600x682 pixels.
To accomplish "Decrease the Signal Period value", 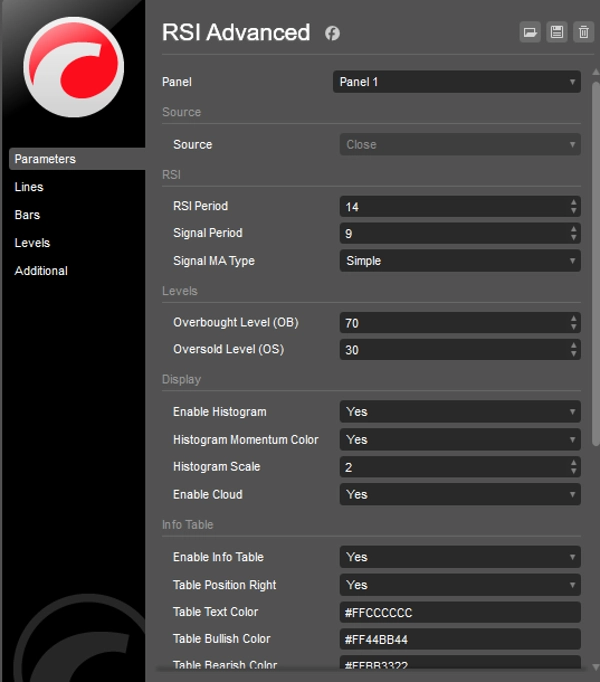I will (573, 237).
